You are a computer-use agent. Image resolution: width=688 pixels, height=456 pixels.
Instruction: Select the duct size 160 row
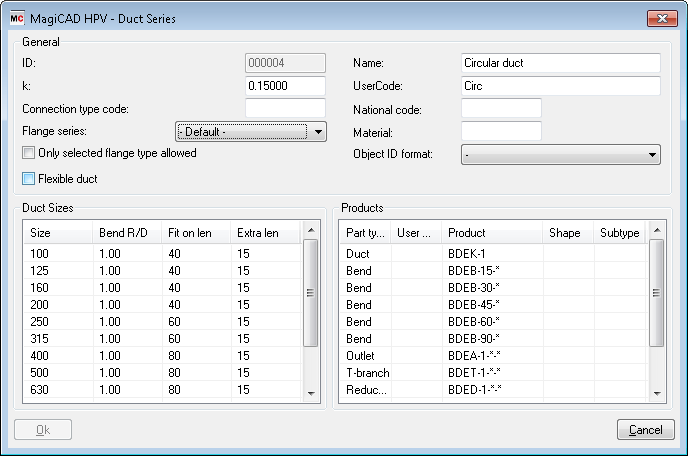[x=162, y=288]
